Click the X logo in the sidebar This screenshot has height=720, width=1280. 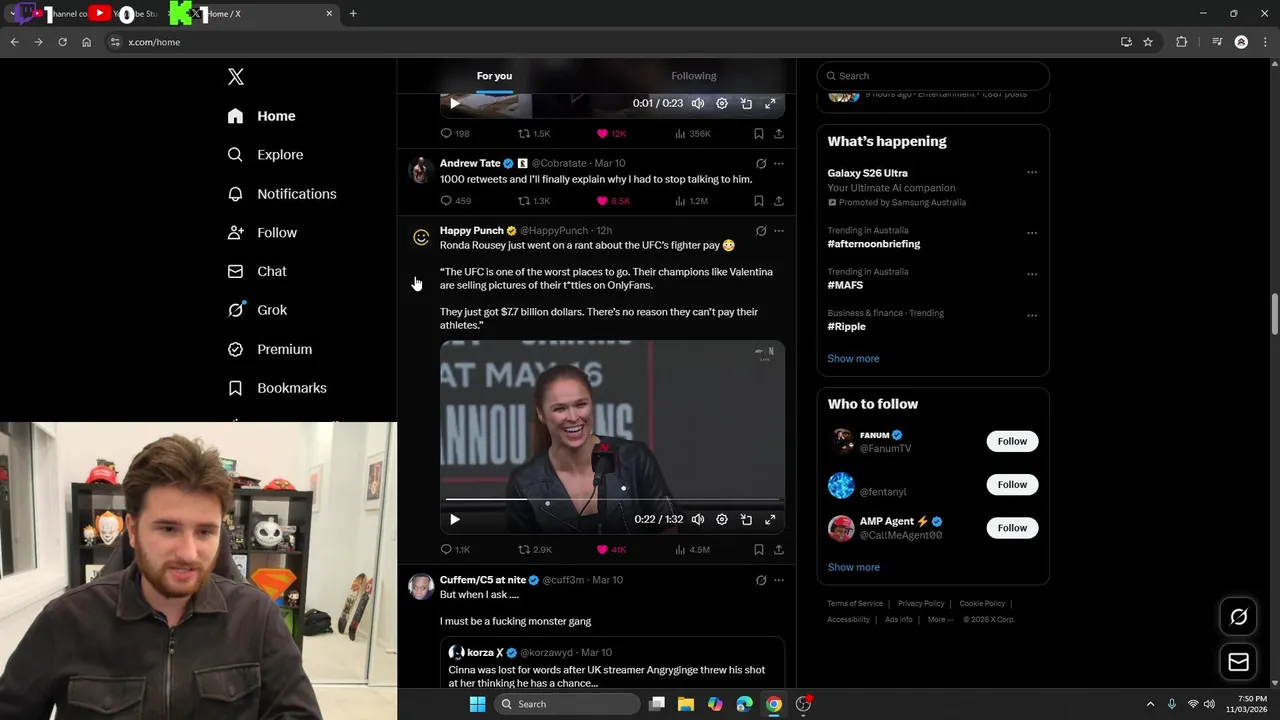(236, 77)
